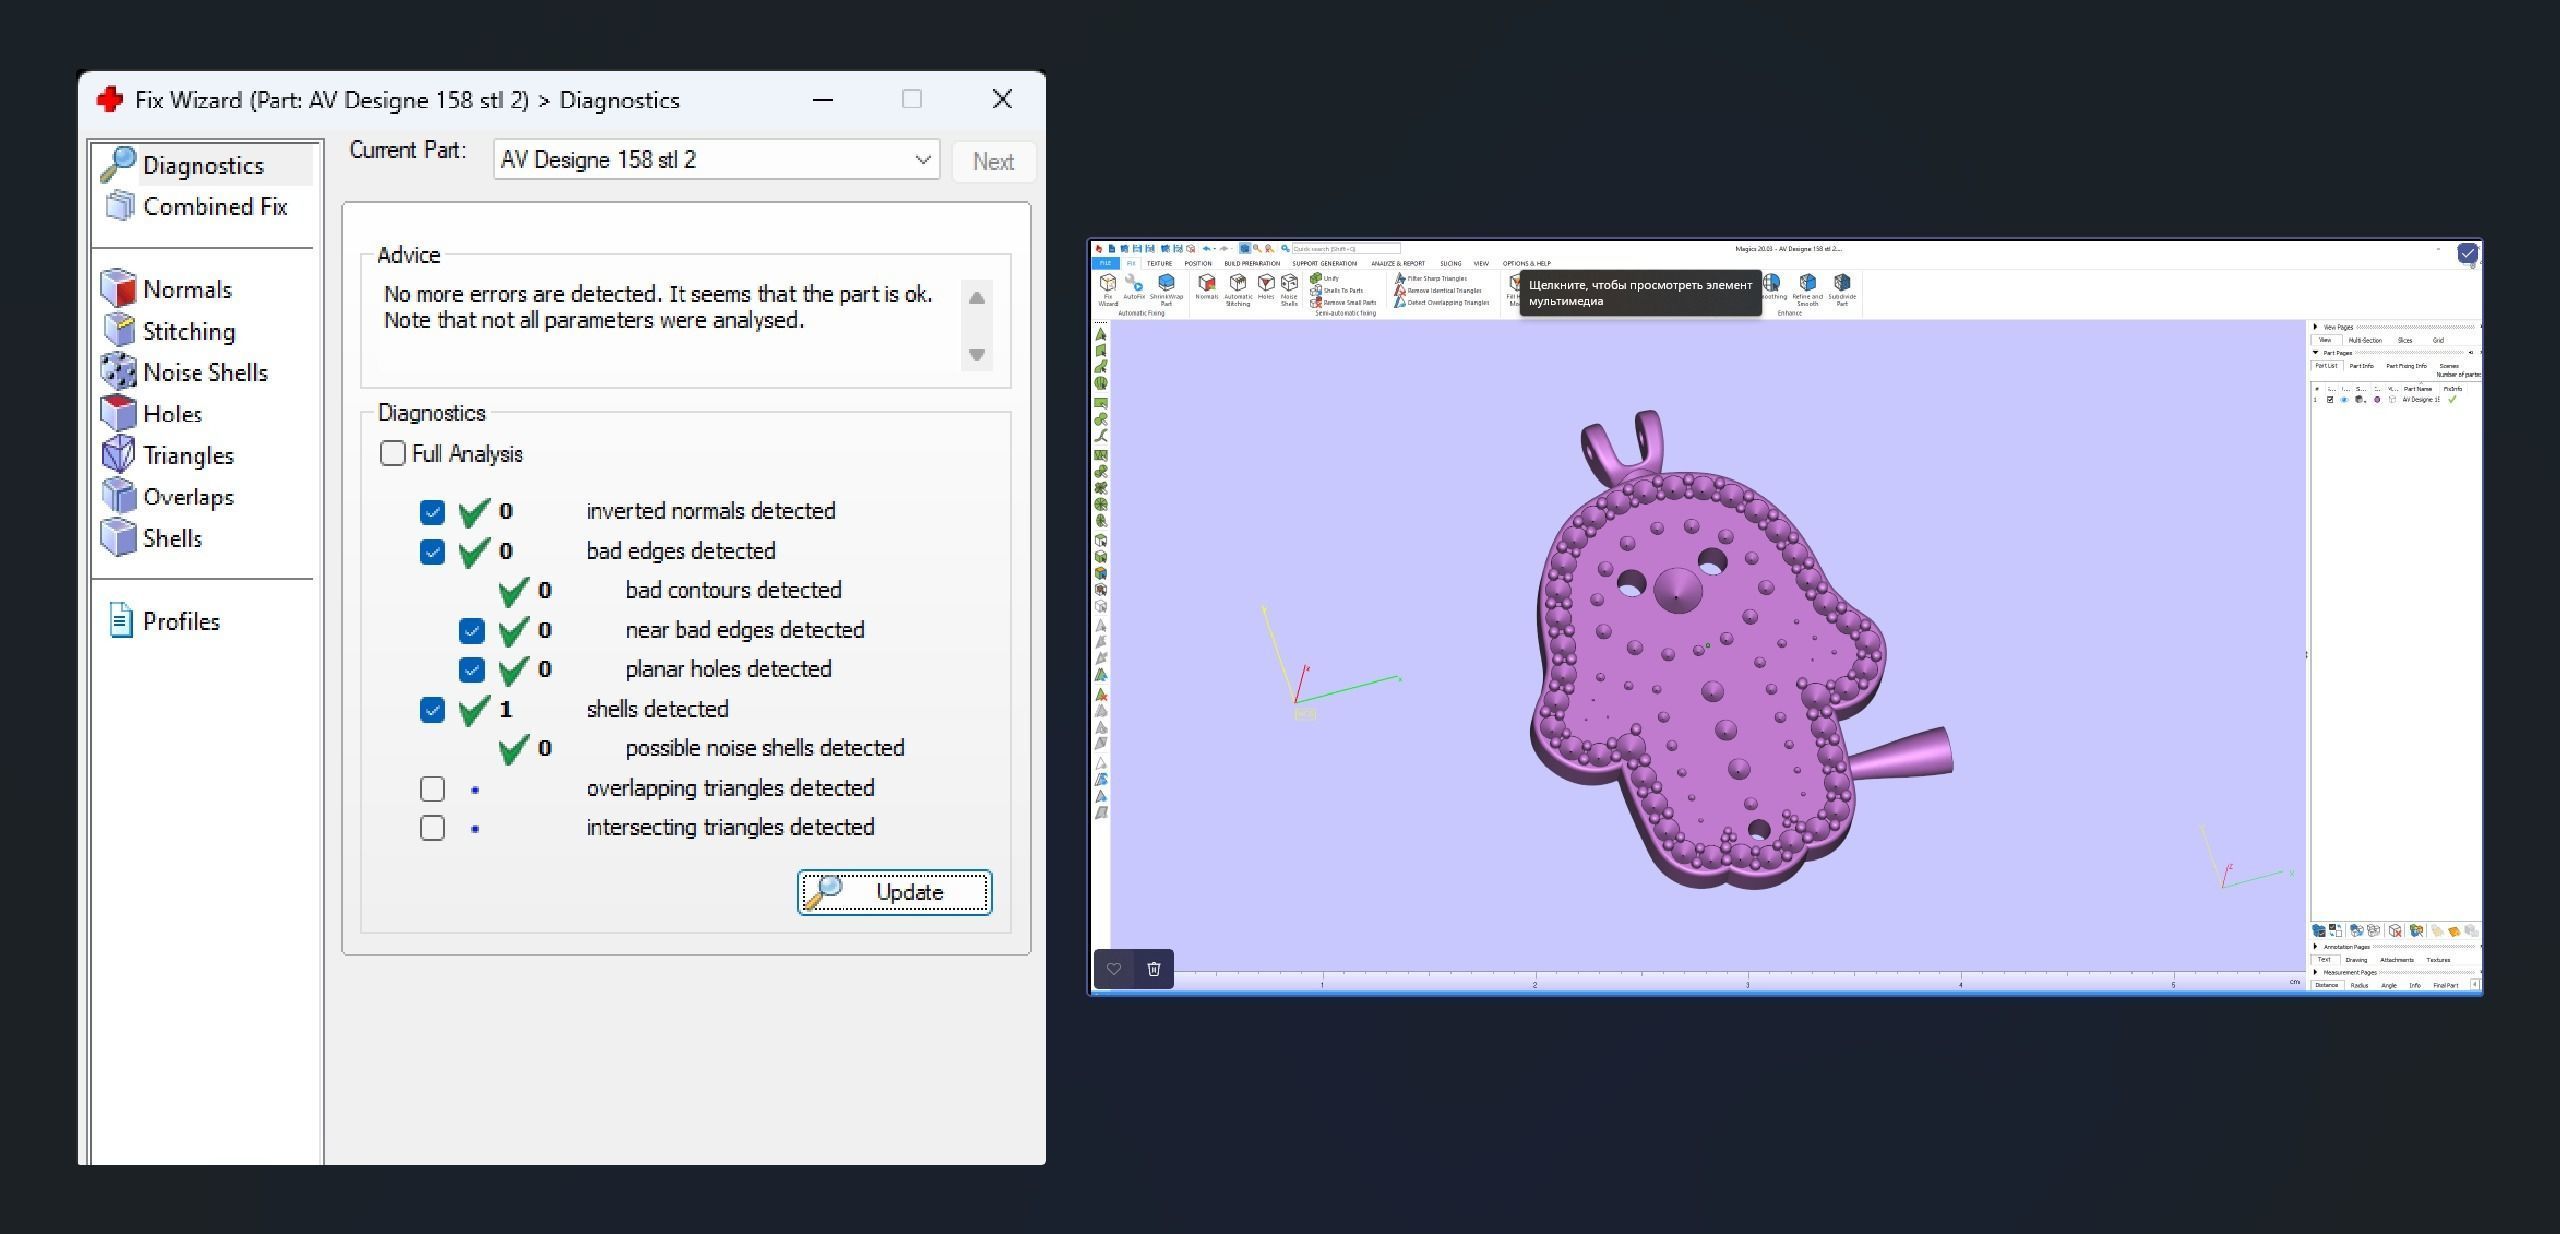
Task: Click Holes tool in Magics ribbon
Action: point(1266,287)
